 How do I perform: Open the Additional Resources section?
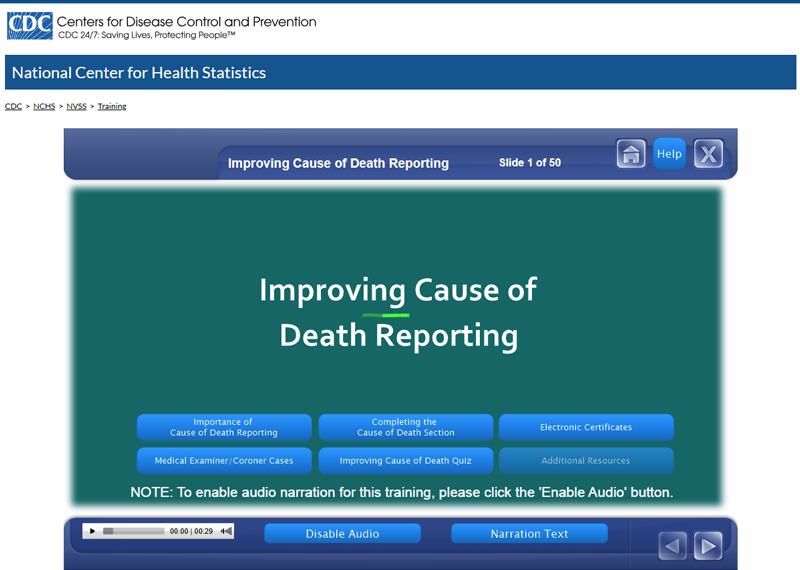coord(586,461)
